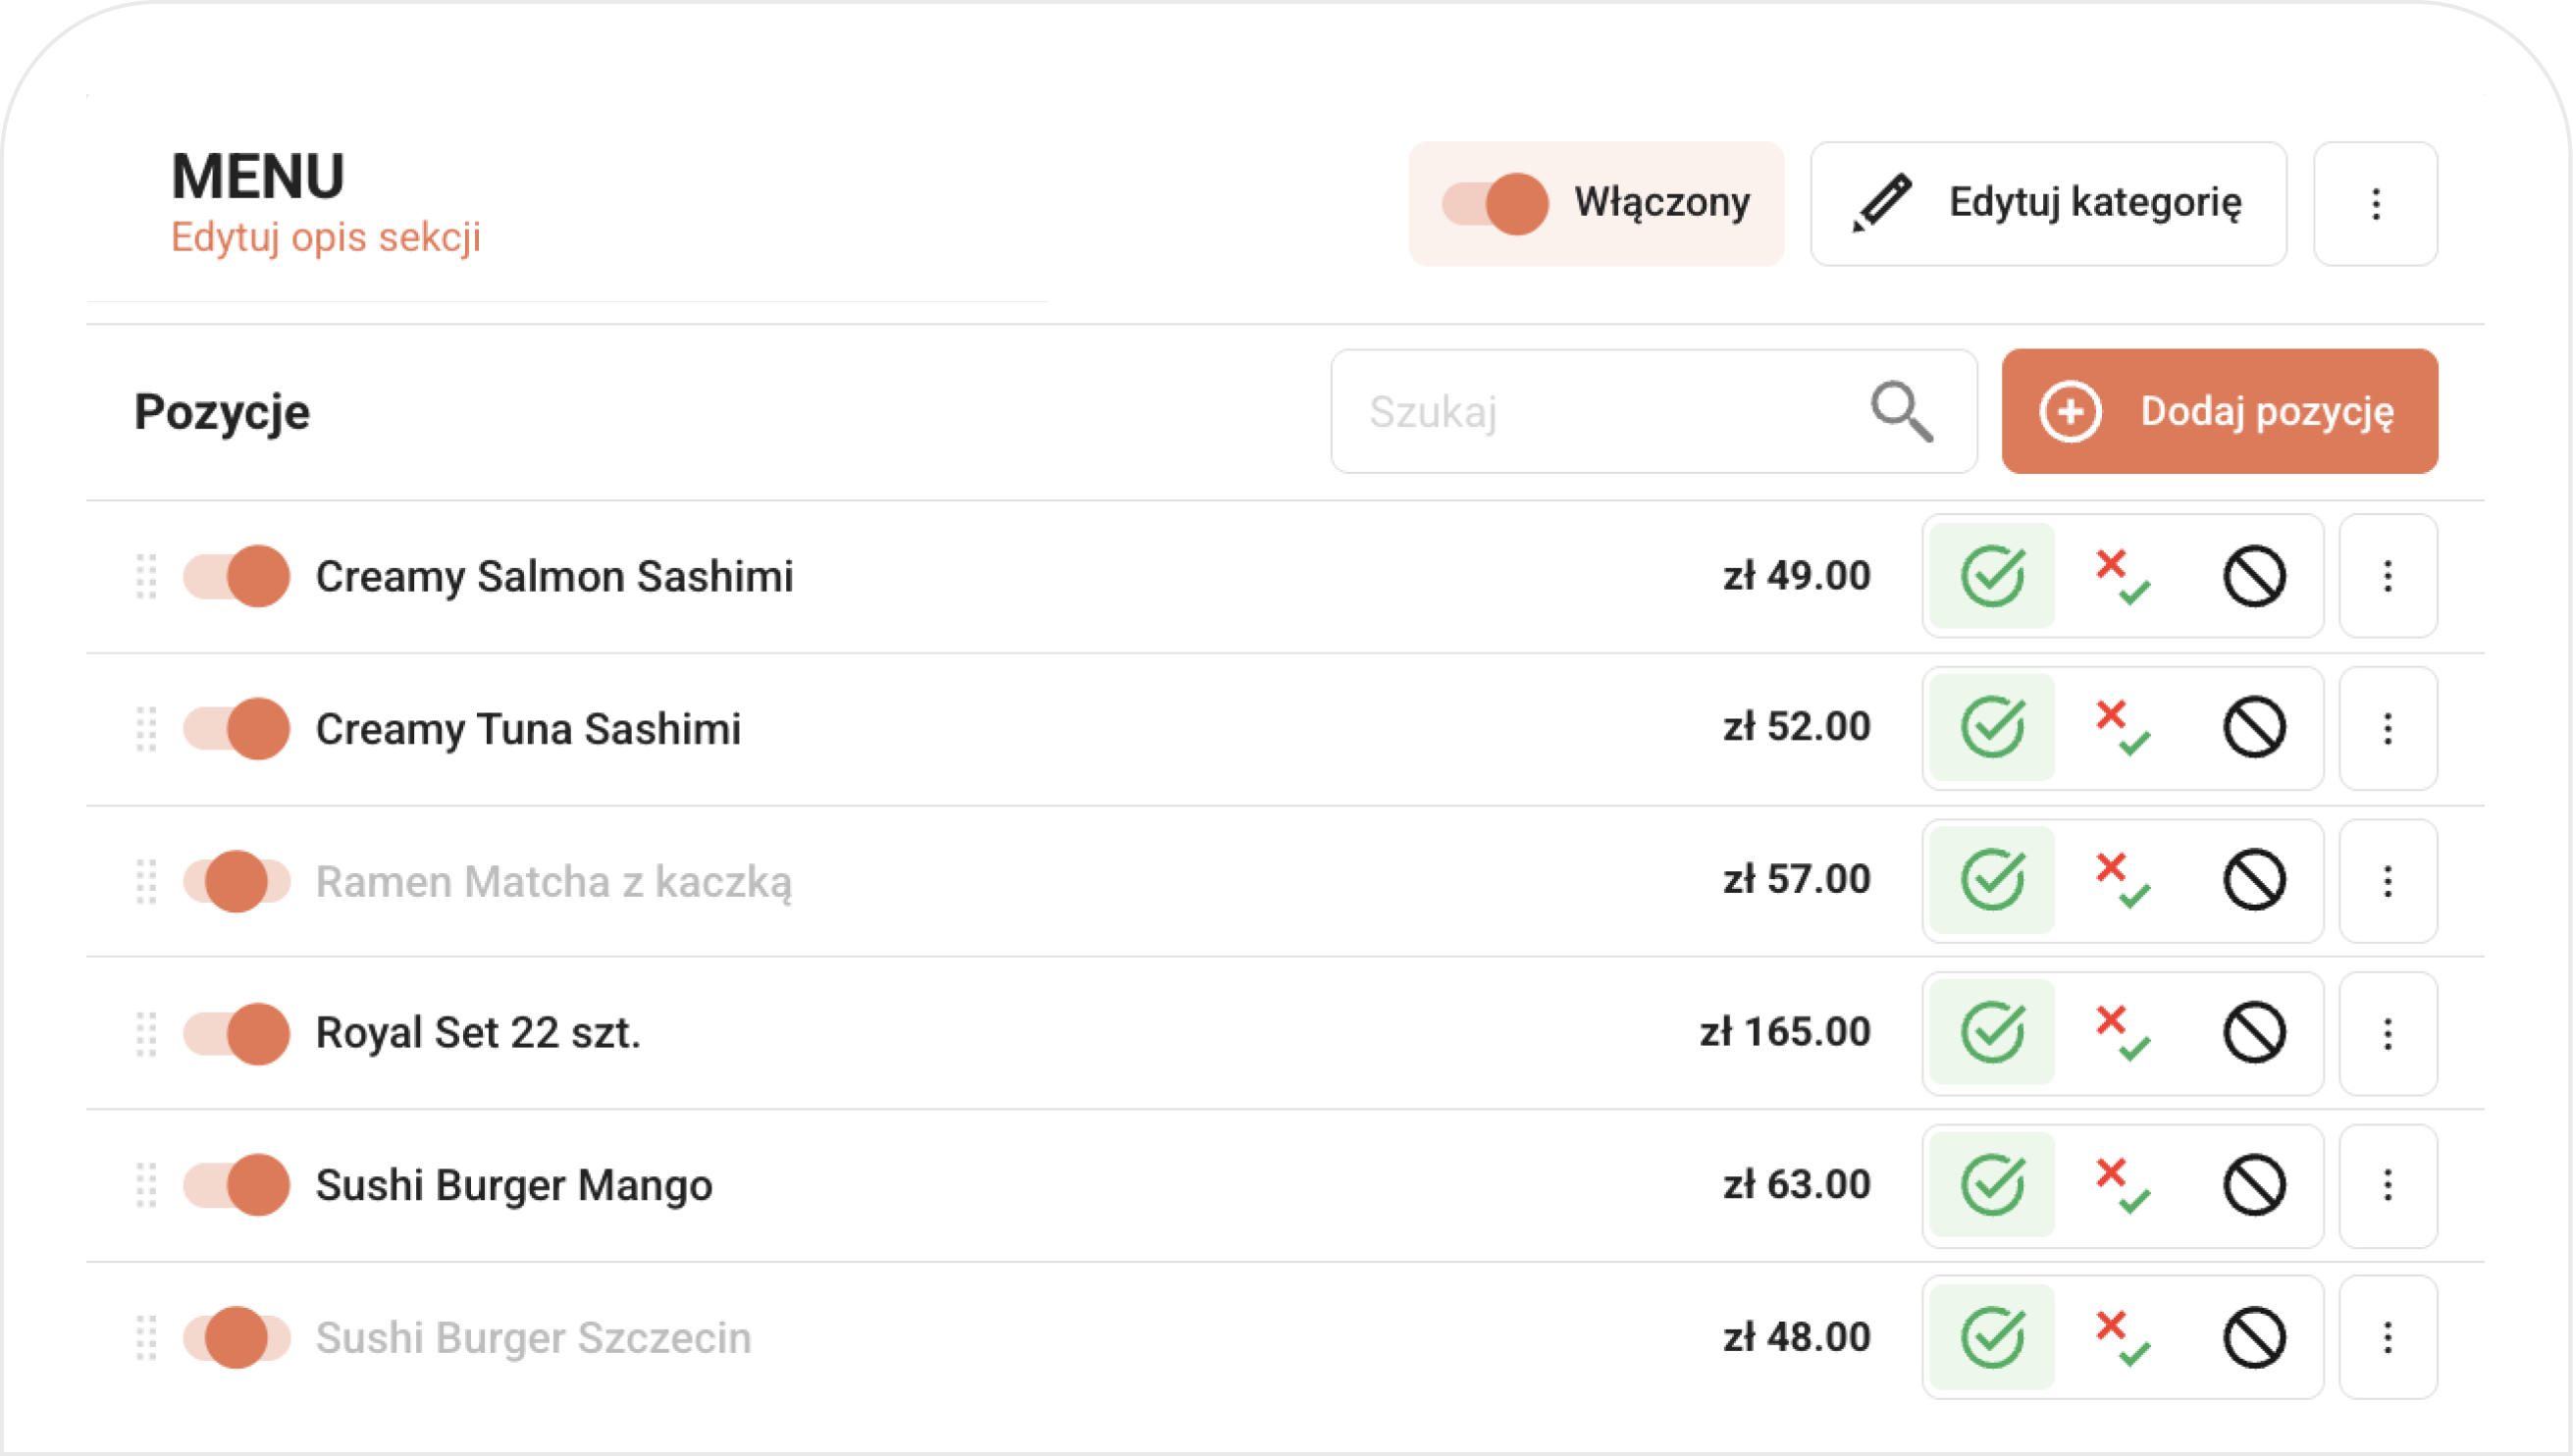Viewport: 2573px width, 1456px height.
Task: Grab the drag handle of Creamy Salmon Sashimi
Action: click(146, 576)
